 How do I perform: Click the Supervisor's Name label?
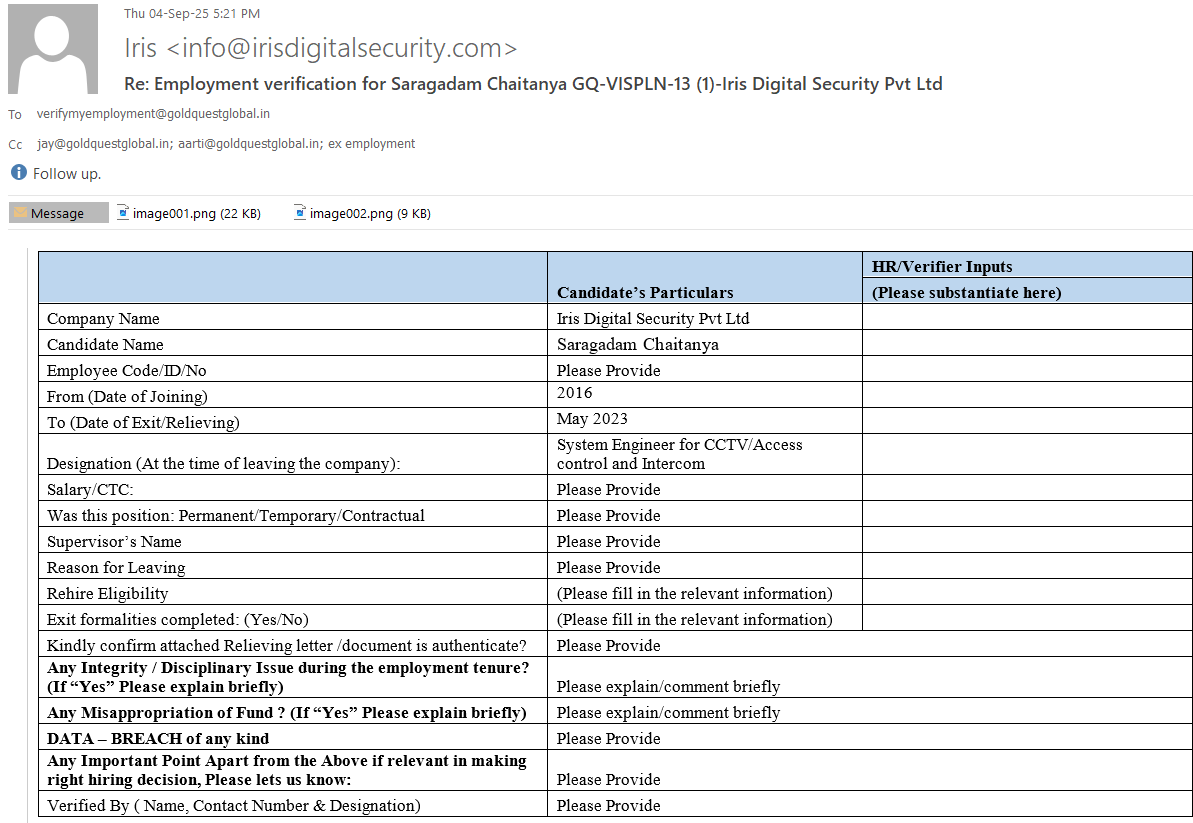tap(114, 542)
